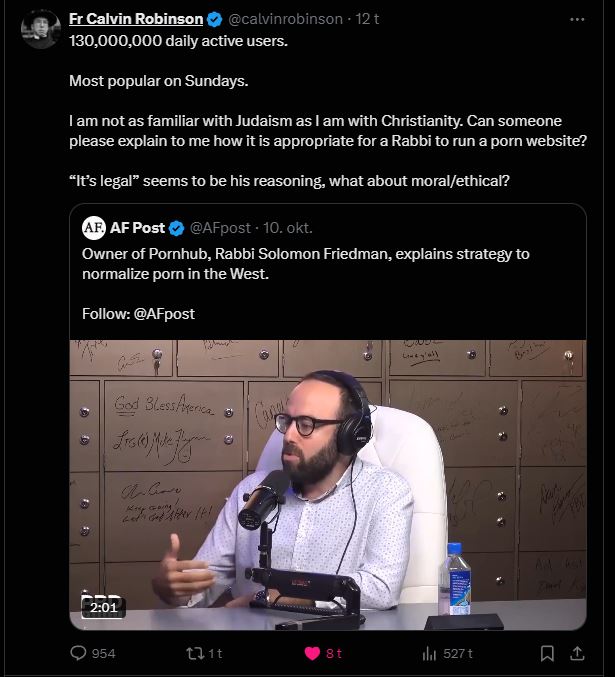Unlike the post via pink heart
Screen dimensions: 615x677
312,653
